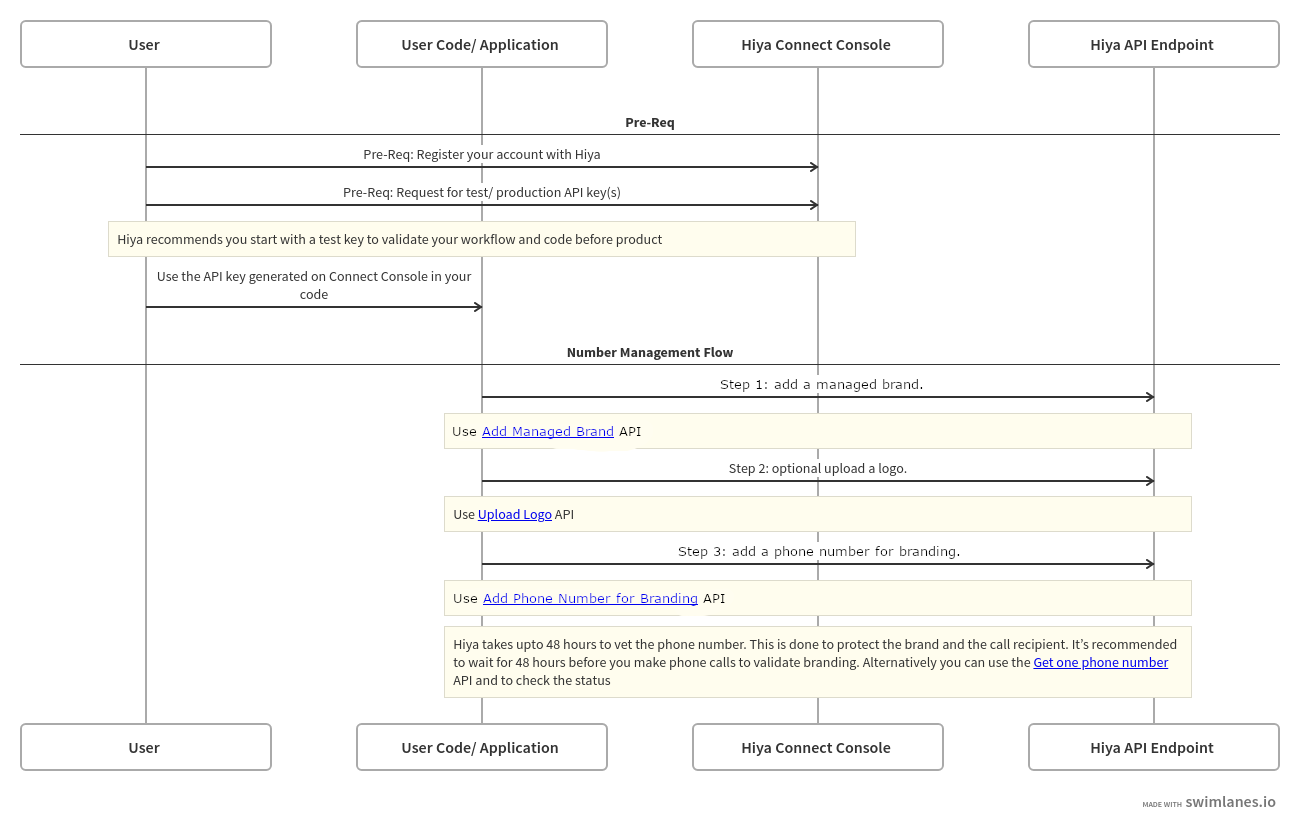Select the bottom User actor box
Image resolution: width=1300 pixels, height=831 pixels.
click(x=146, y=747)
